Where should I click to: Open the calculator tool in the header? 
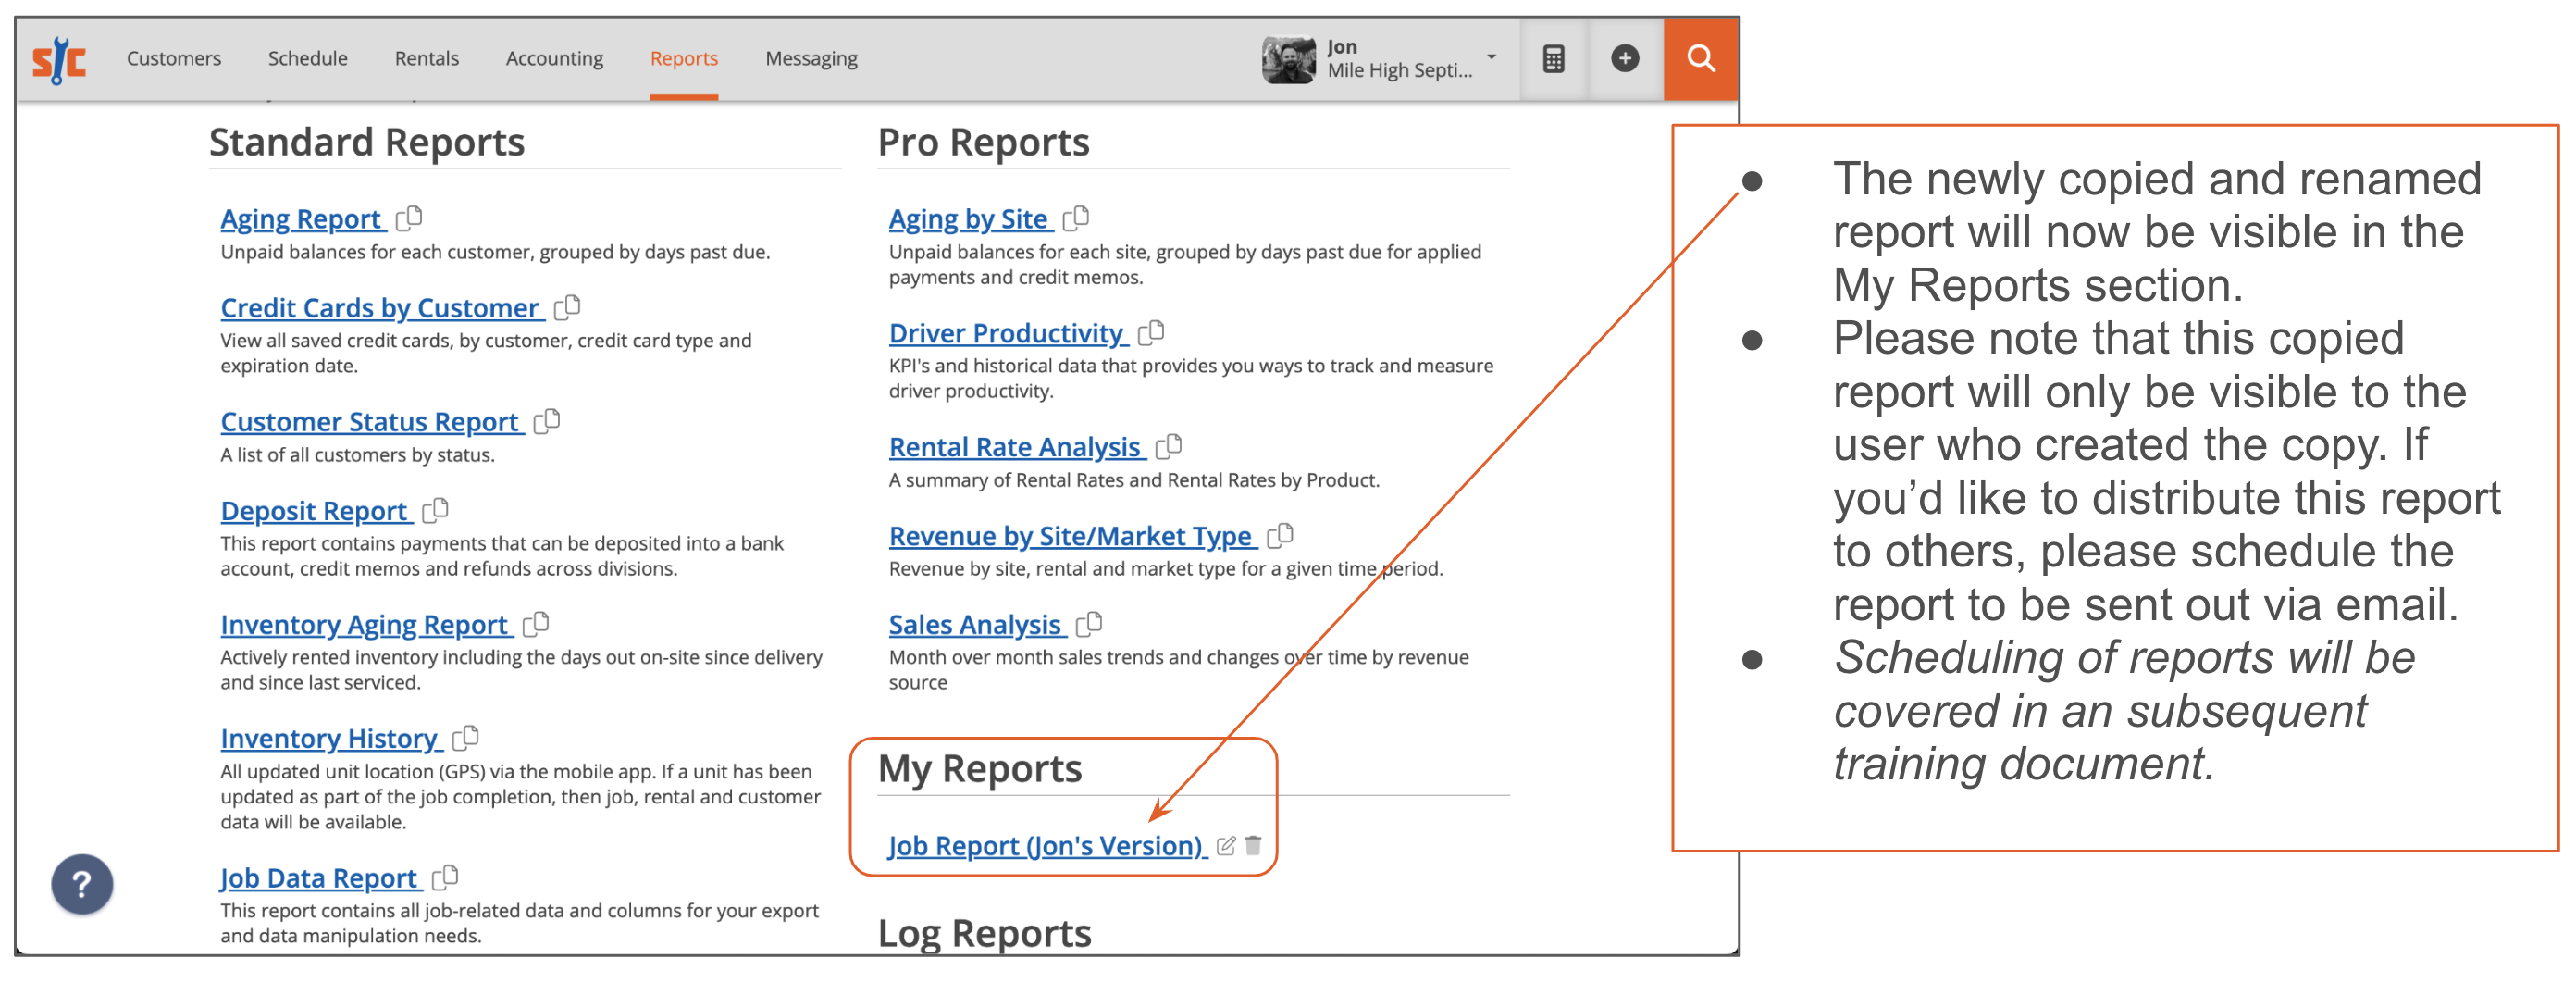1553,58
